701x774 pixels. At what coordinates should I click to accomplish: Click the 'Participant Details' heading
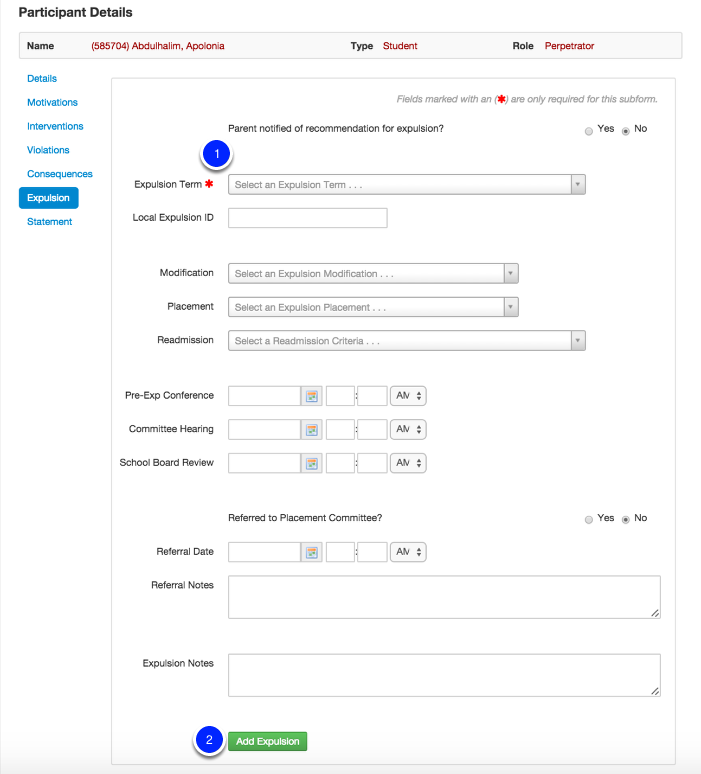(76, 12)
